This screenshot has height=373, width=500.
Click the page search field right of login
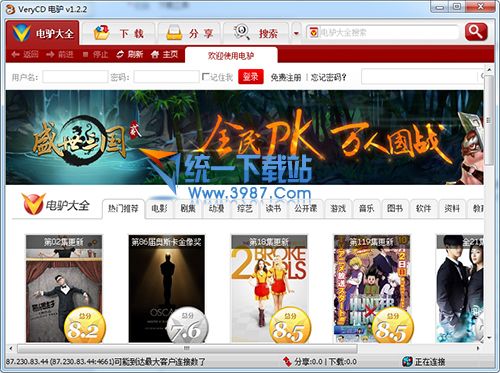420,77
